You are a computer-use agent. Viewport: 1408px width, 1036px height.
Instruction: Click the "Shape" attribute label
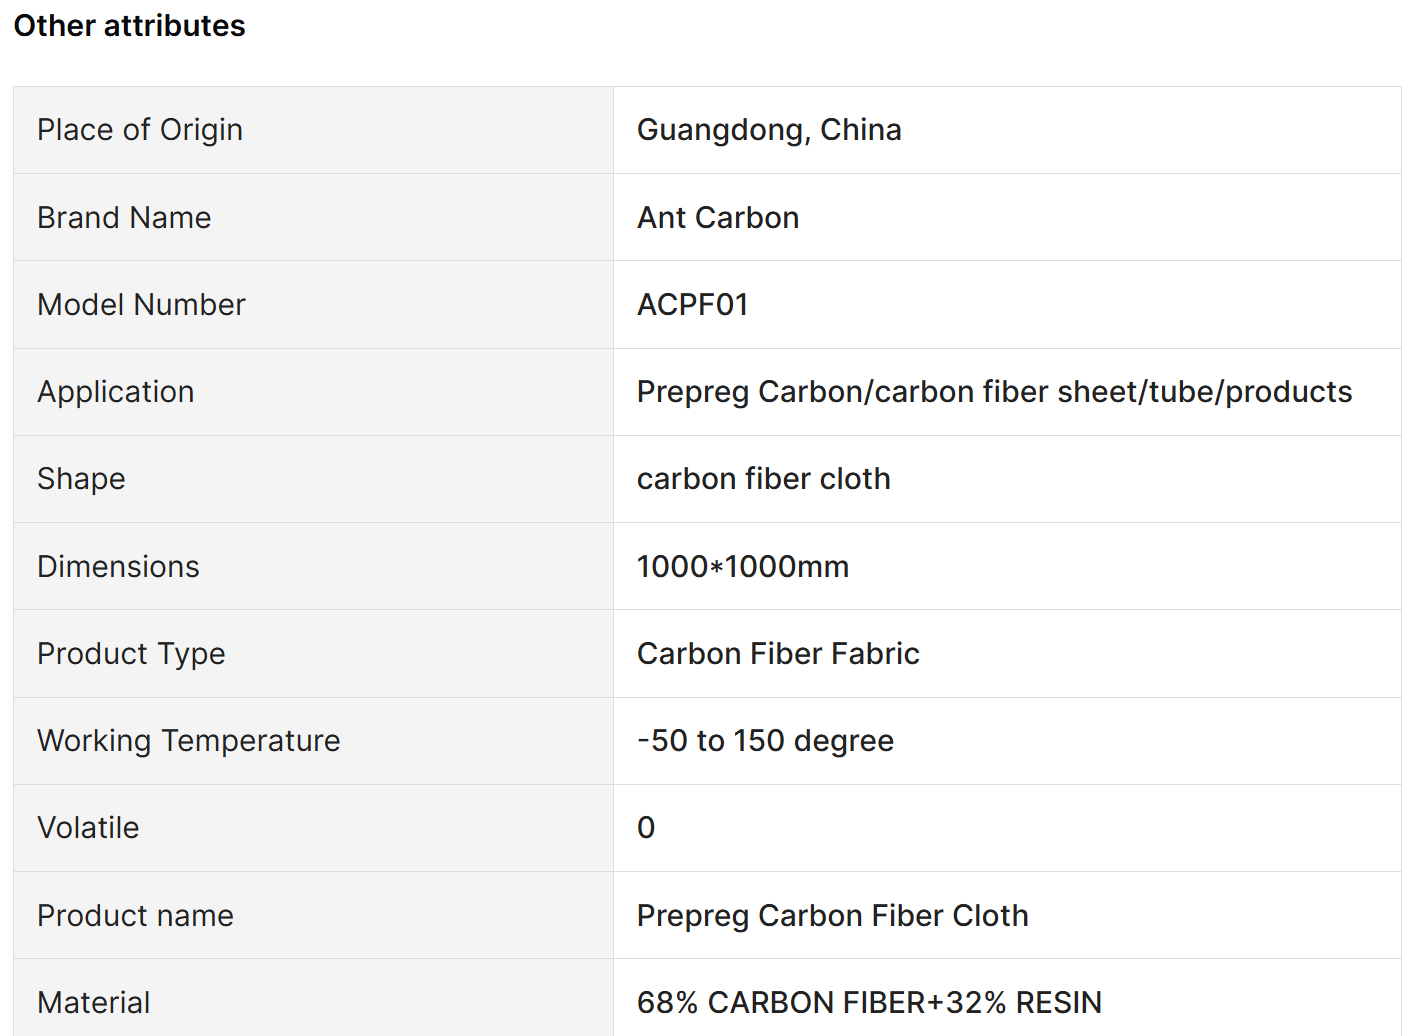[82, 479]
